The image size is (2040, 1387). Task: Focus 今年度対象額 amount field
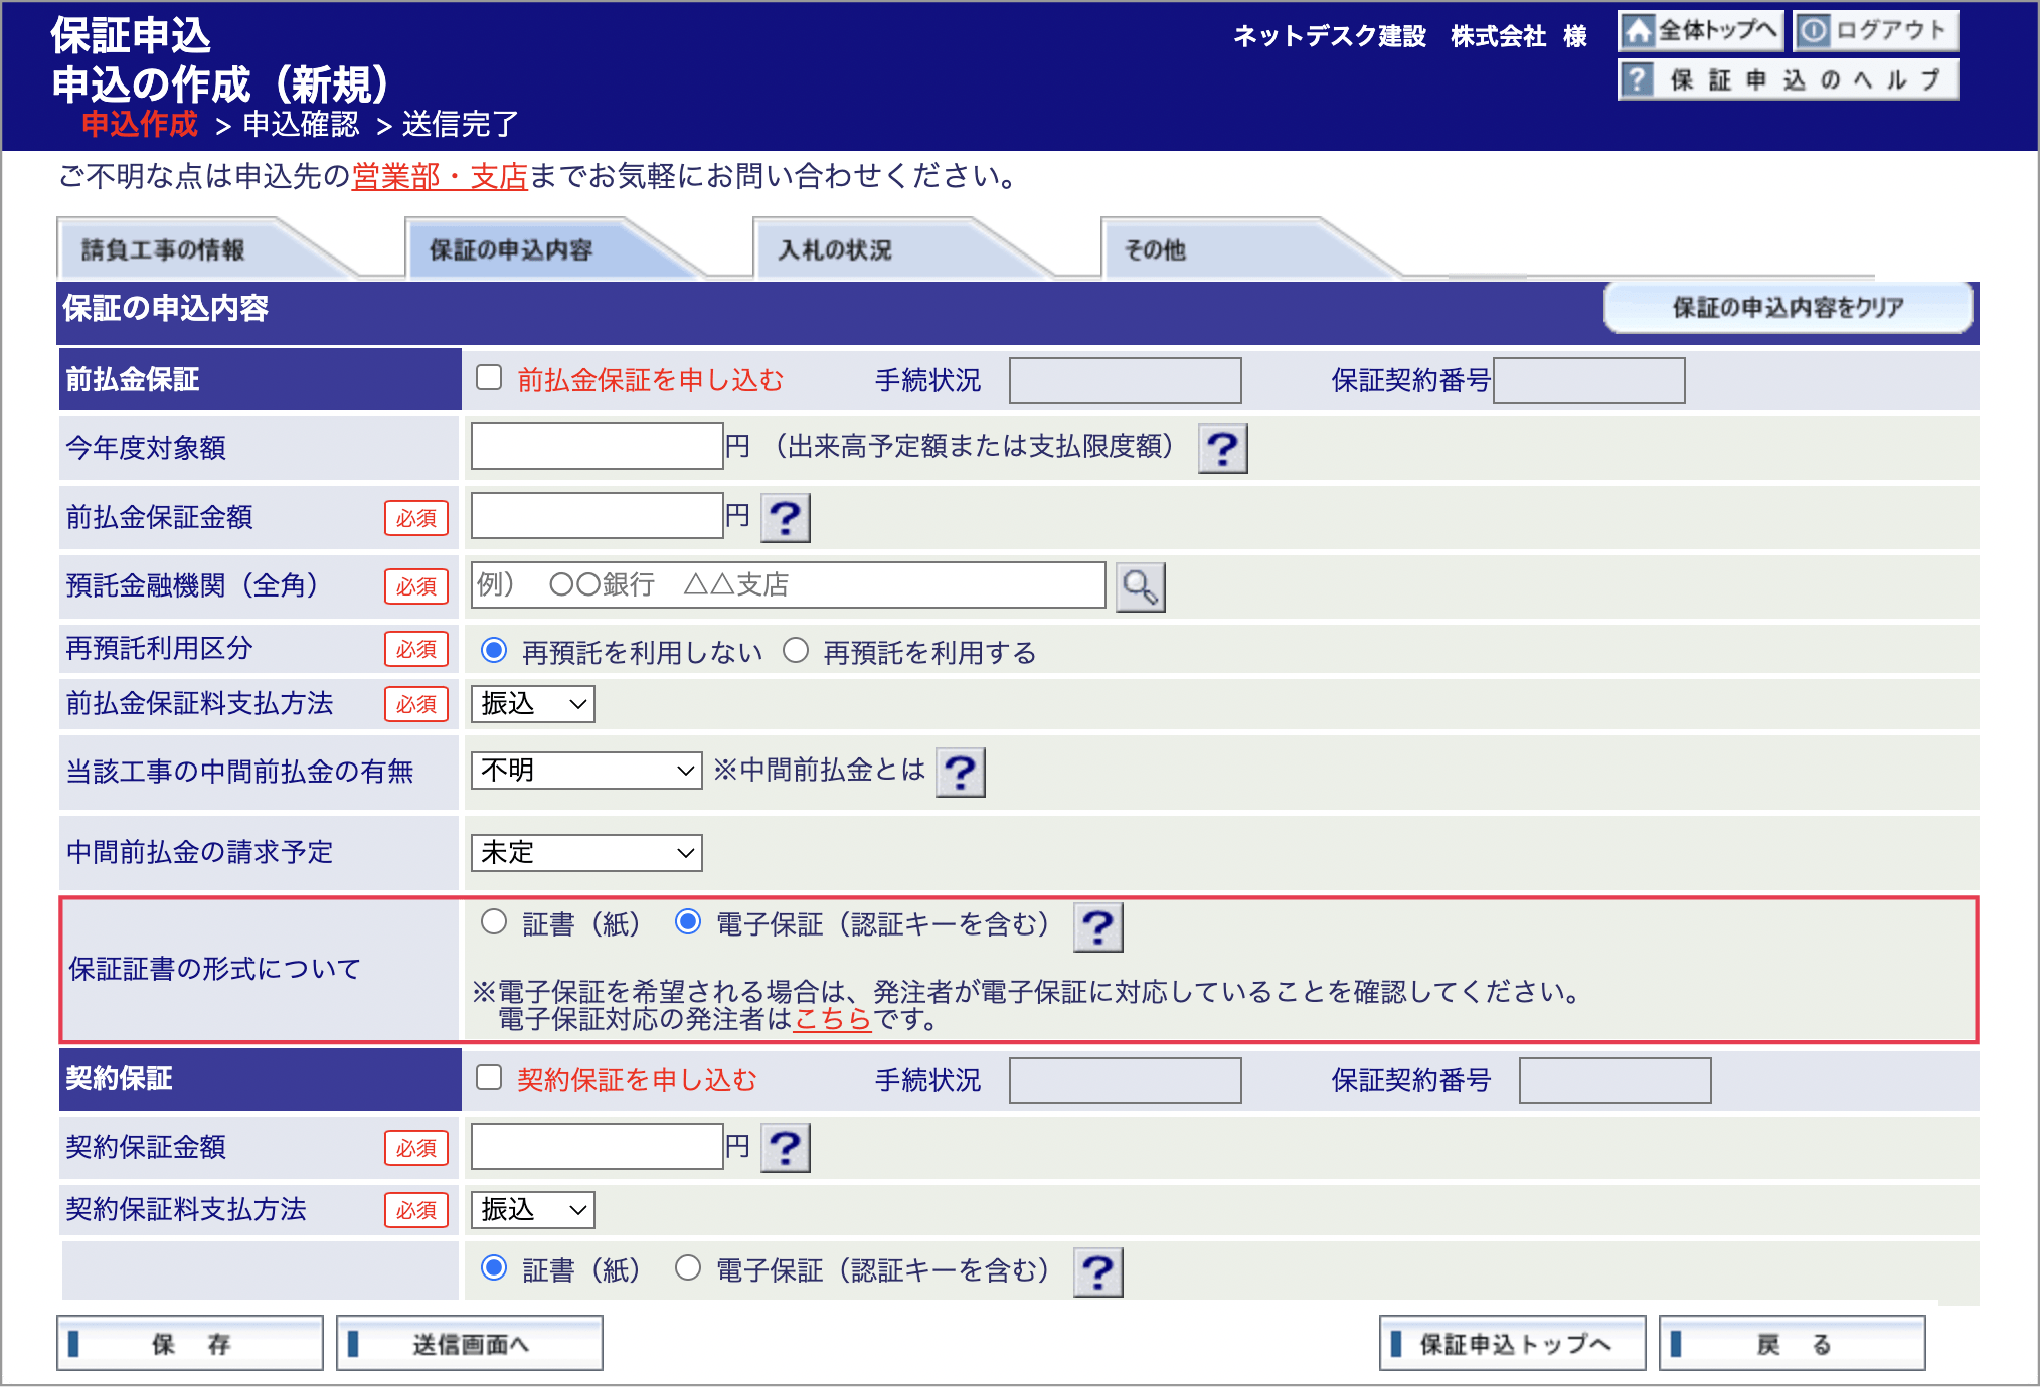(x=597, y=446)
